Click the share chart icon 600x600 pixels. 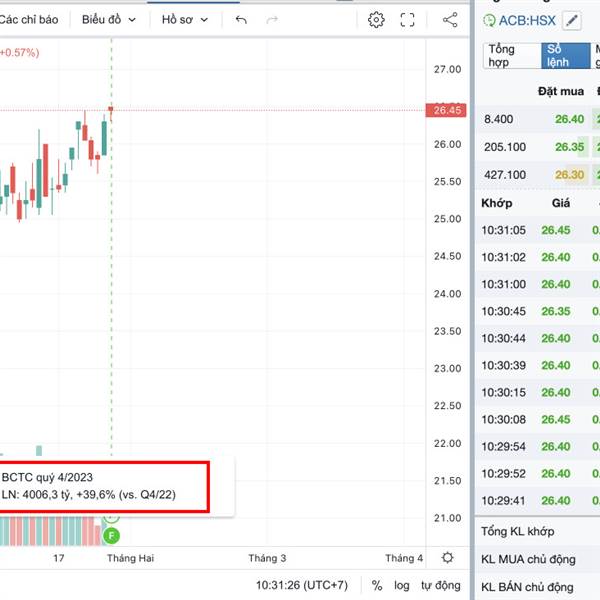(x=450, y=20)
